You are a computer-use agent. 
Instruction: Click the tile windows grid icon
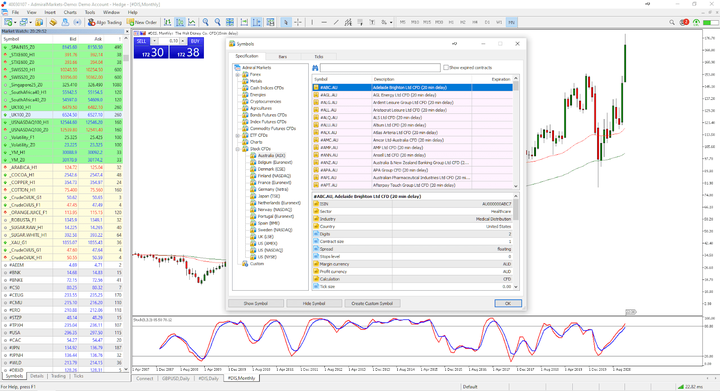[x=230, y=22]
